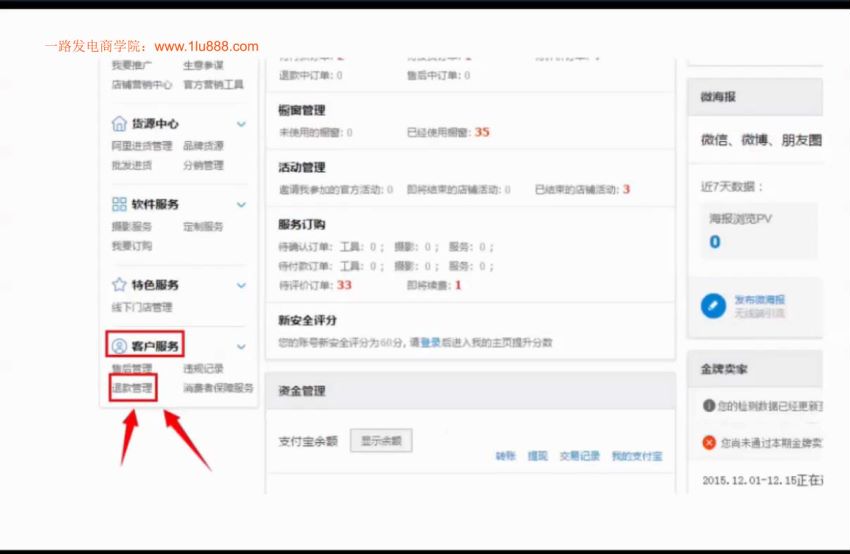Click the 售后中订单 count
Screen dimensions: 850x554
point(467,75)
